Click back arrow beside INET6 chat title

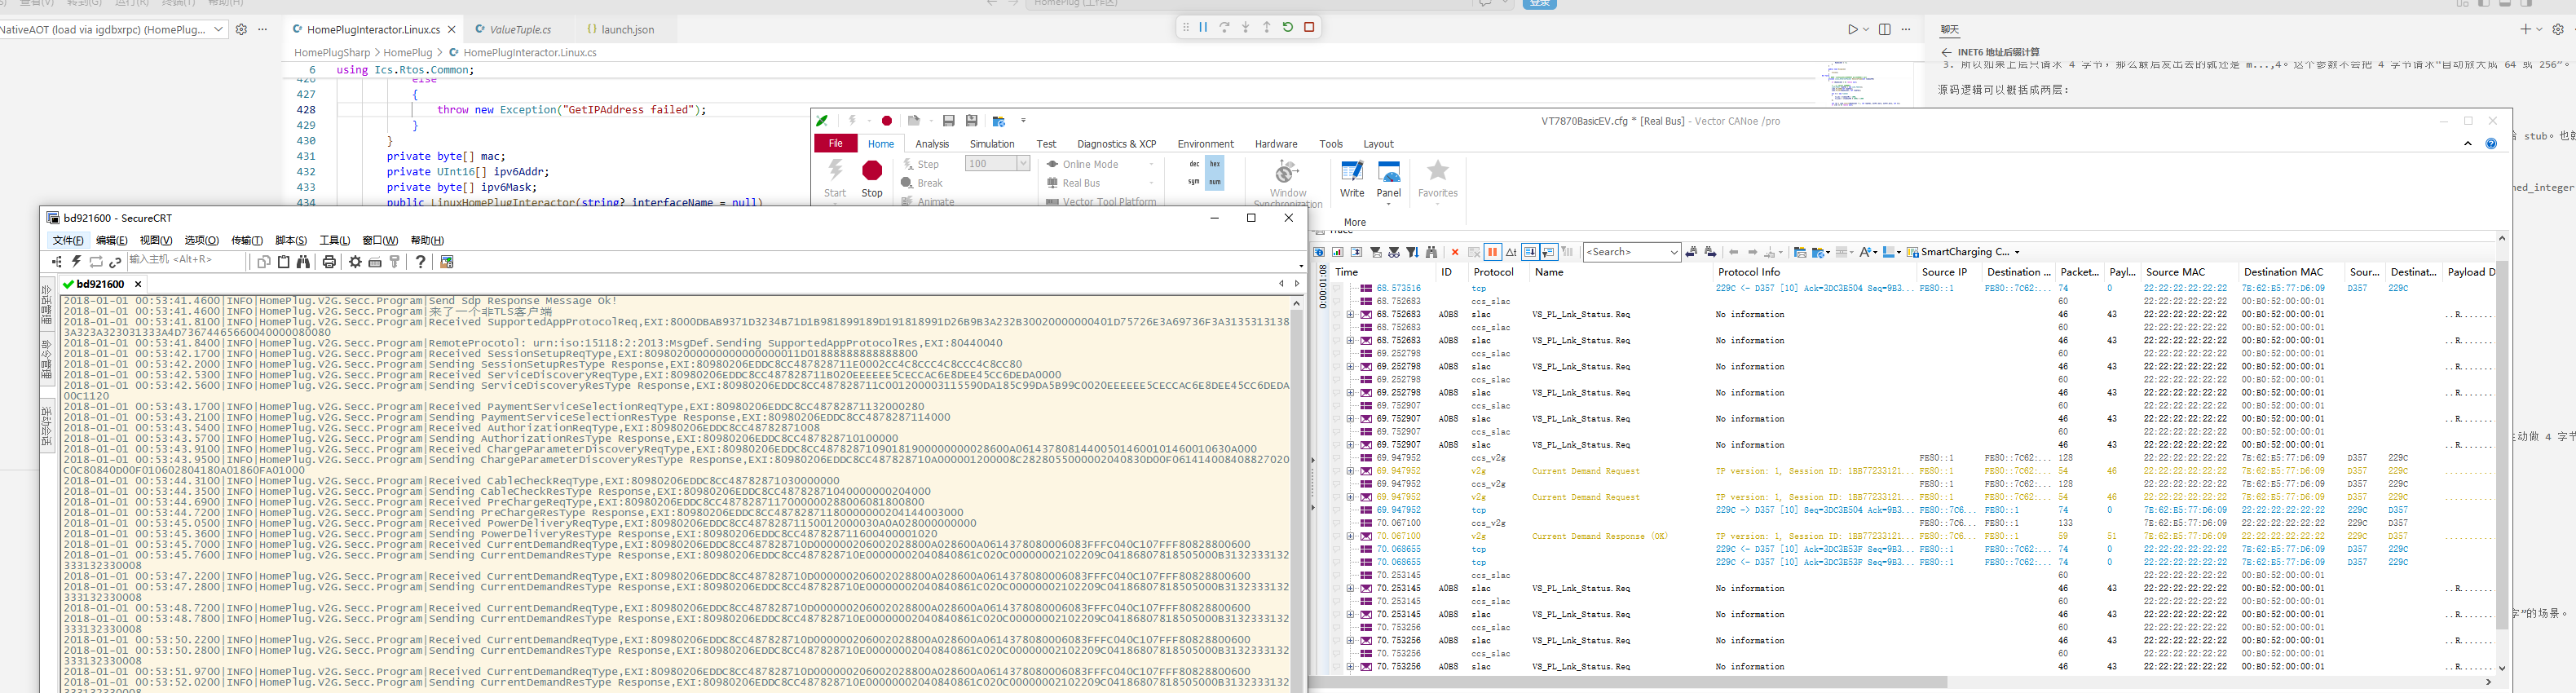pos(1946,52)
